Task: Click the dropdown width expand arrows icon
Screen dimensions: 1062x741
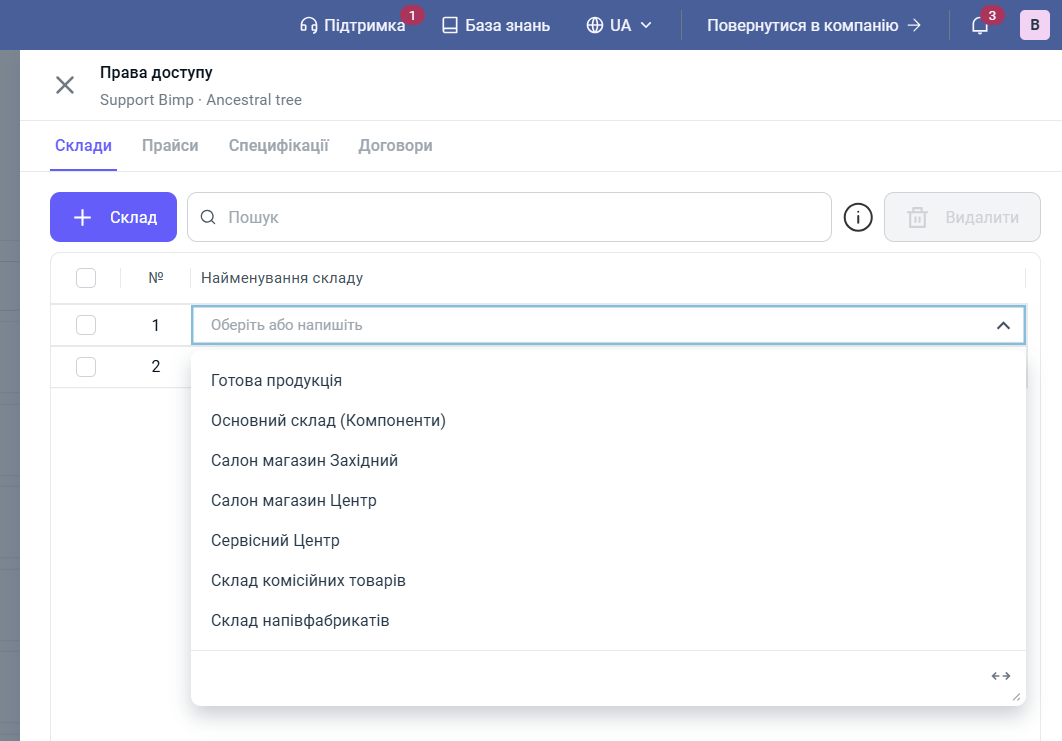Action: coord(1000,676)
